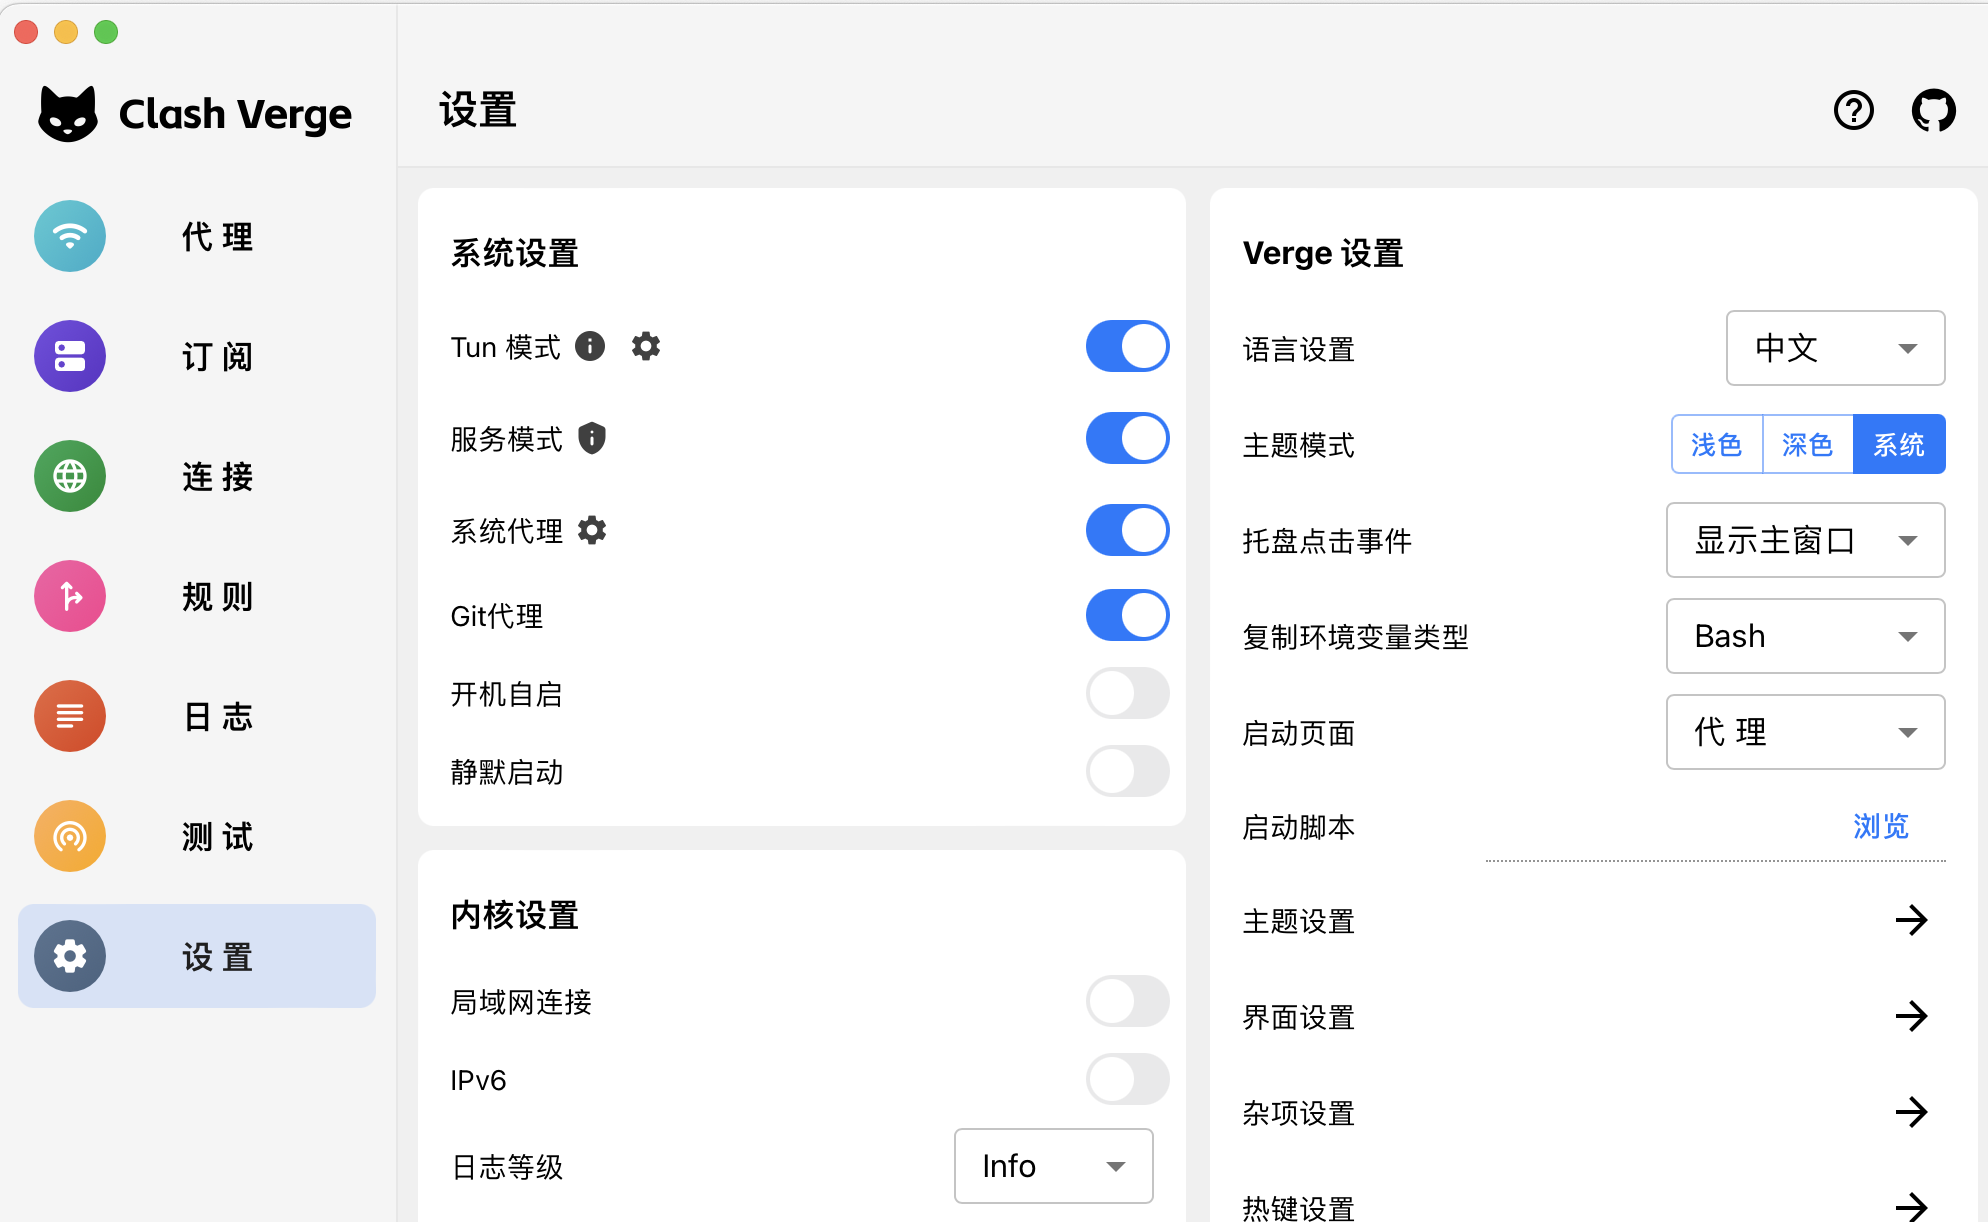Image resolution: width=1988 pixels, height=1222 pixels.
Task: Turn on the IPv6 switch
Action: click(1127, 1079)
